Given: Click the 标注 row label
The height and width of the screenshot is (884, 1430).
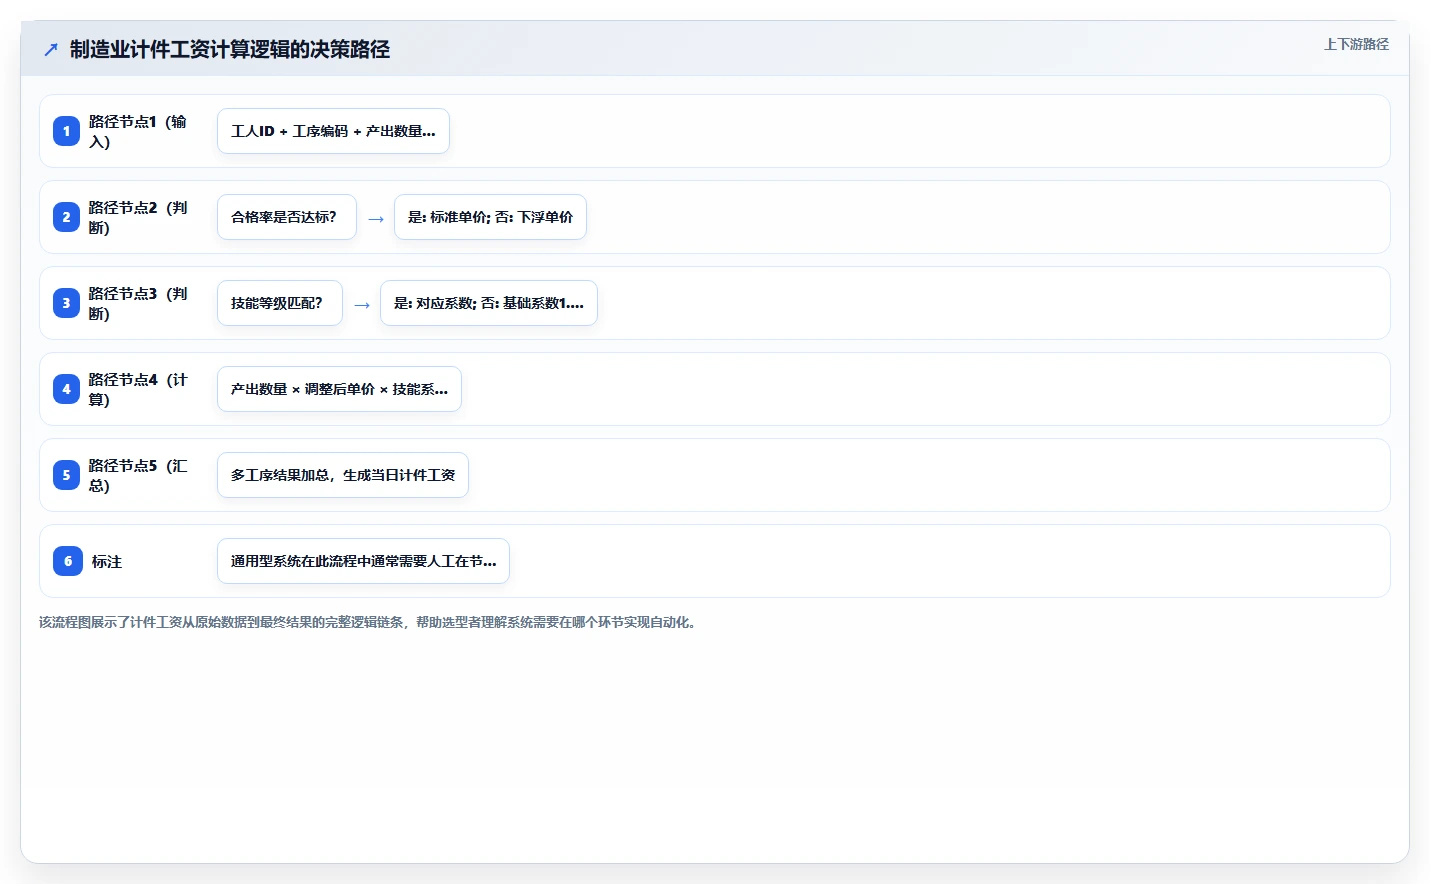Looking at the screenshot, I should [107, 562].
